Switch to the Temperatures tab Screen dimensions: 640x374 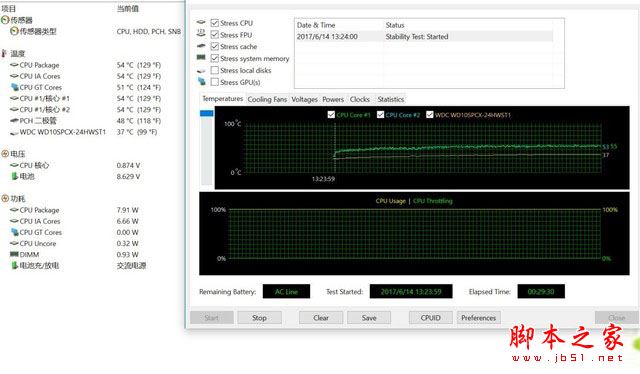(222, 99)
